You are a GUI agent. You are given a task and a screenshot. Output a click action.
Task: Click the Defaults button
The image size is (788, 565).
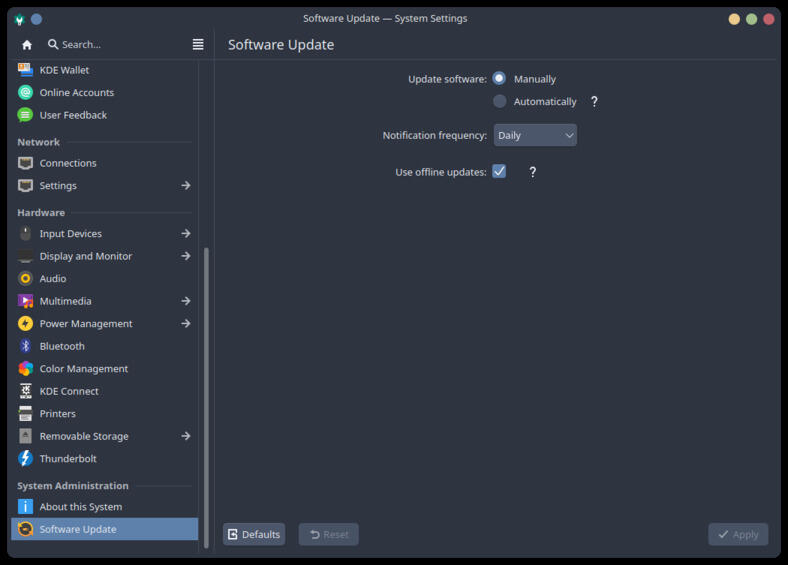(x=254, y=534)
